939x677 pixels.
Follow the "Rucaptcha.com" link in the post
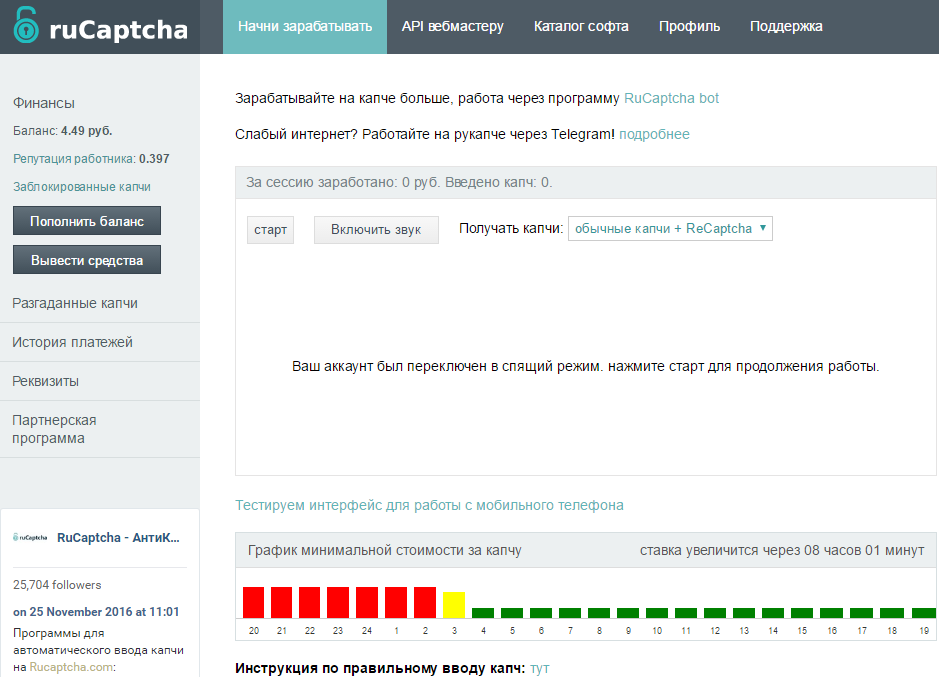point(71,667)
